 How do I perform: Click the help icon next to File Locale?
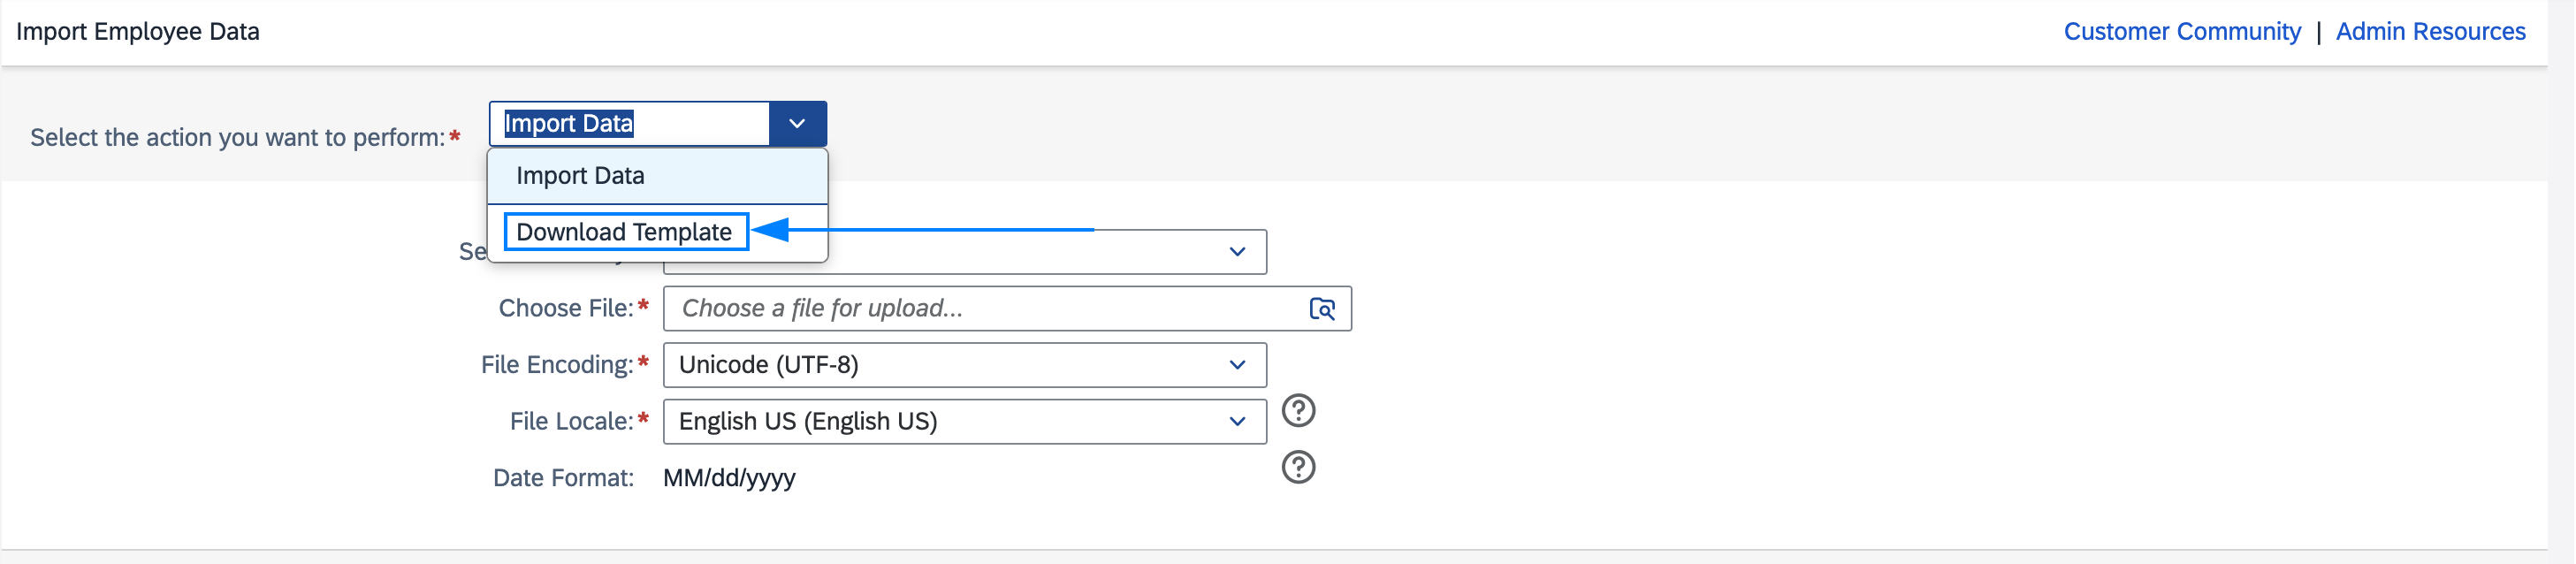point(1298,411)
